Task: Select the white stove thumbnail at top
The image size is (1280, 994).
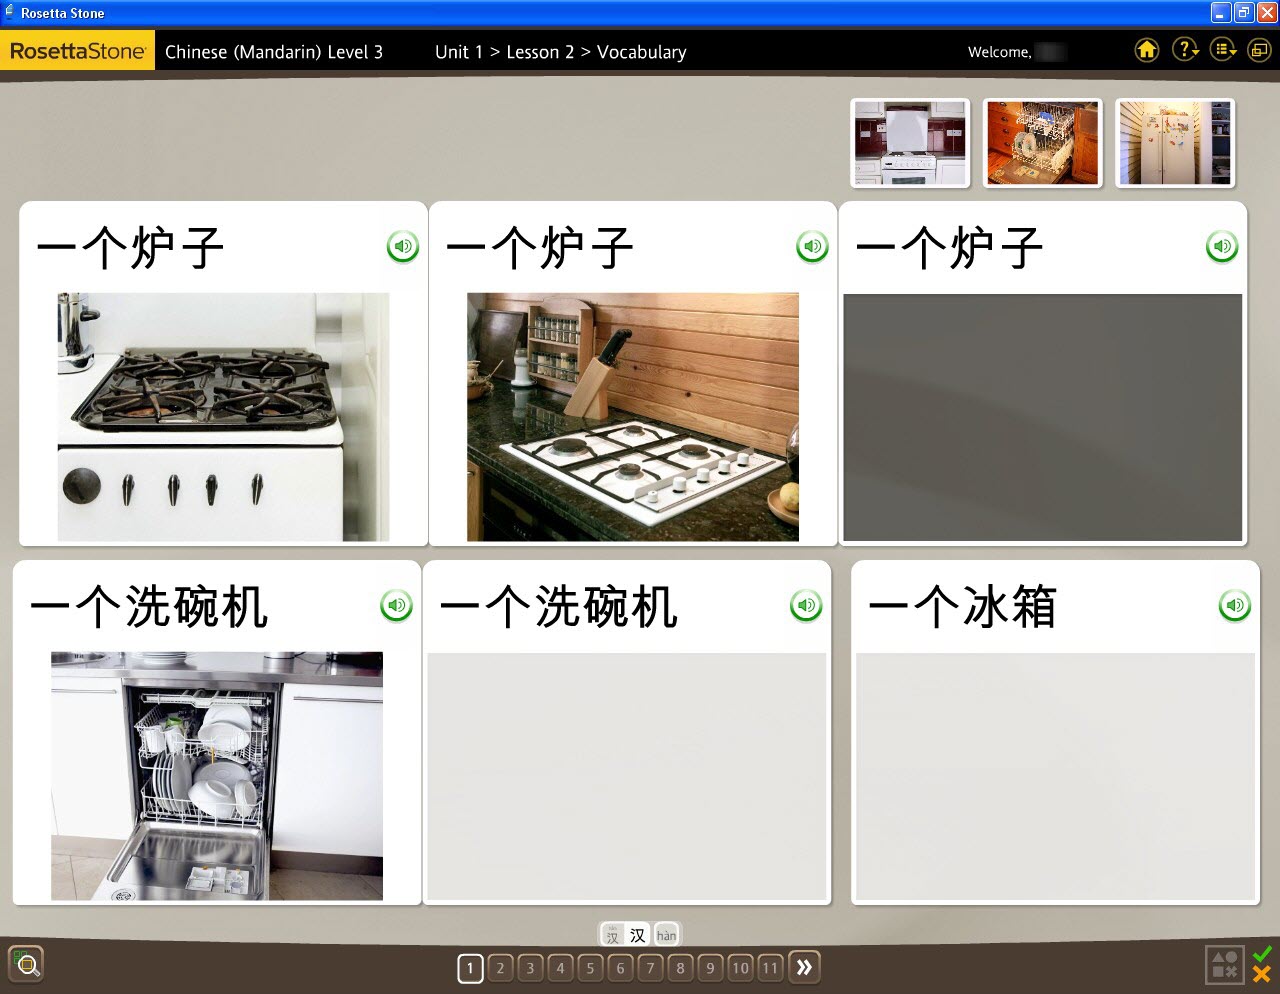Action: [x=910, y=142]
